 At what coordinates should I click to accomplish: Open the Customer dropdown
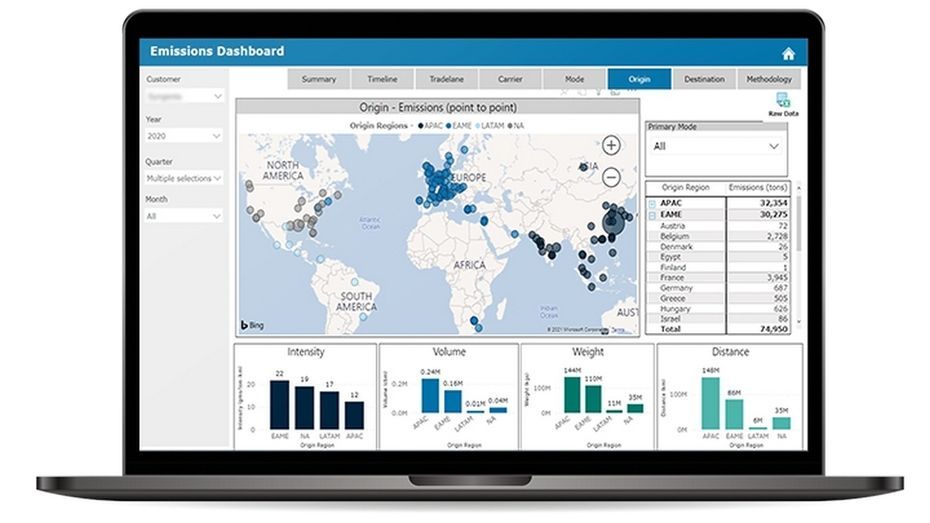[x=184, y=96]
